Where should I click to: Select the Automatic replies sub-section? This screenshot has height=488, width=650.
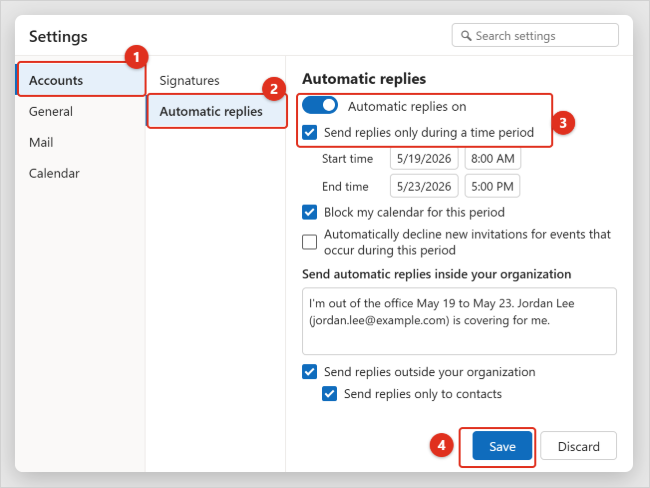216,111
